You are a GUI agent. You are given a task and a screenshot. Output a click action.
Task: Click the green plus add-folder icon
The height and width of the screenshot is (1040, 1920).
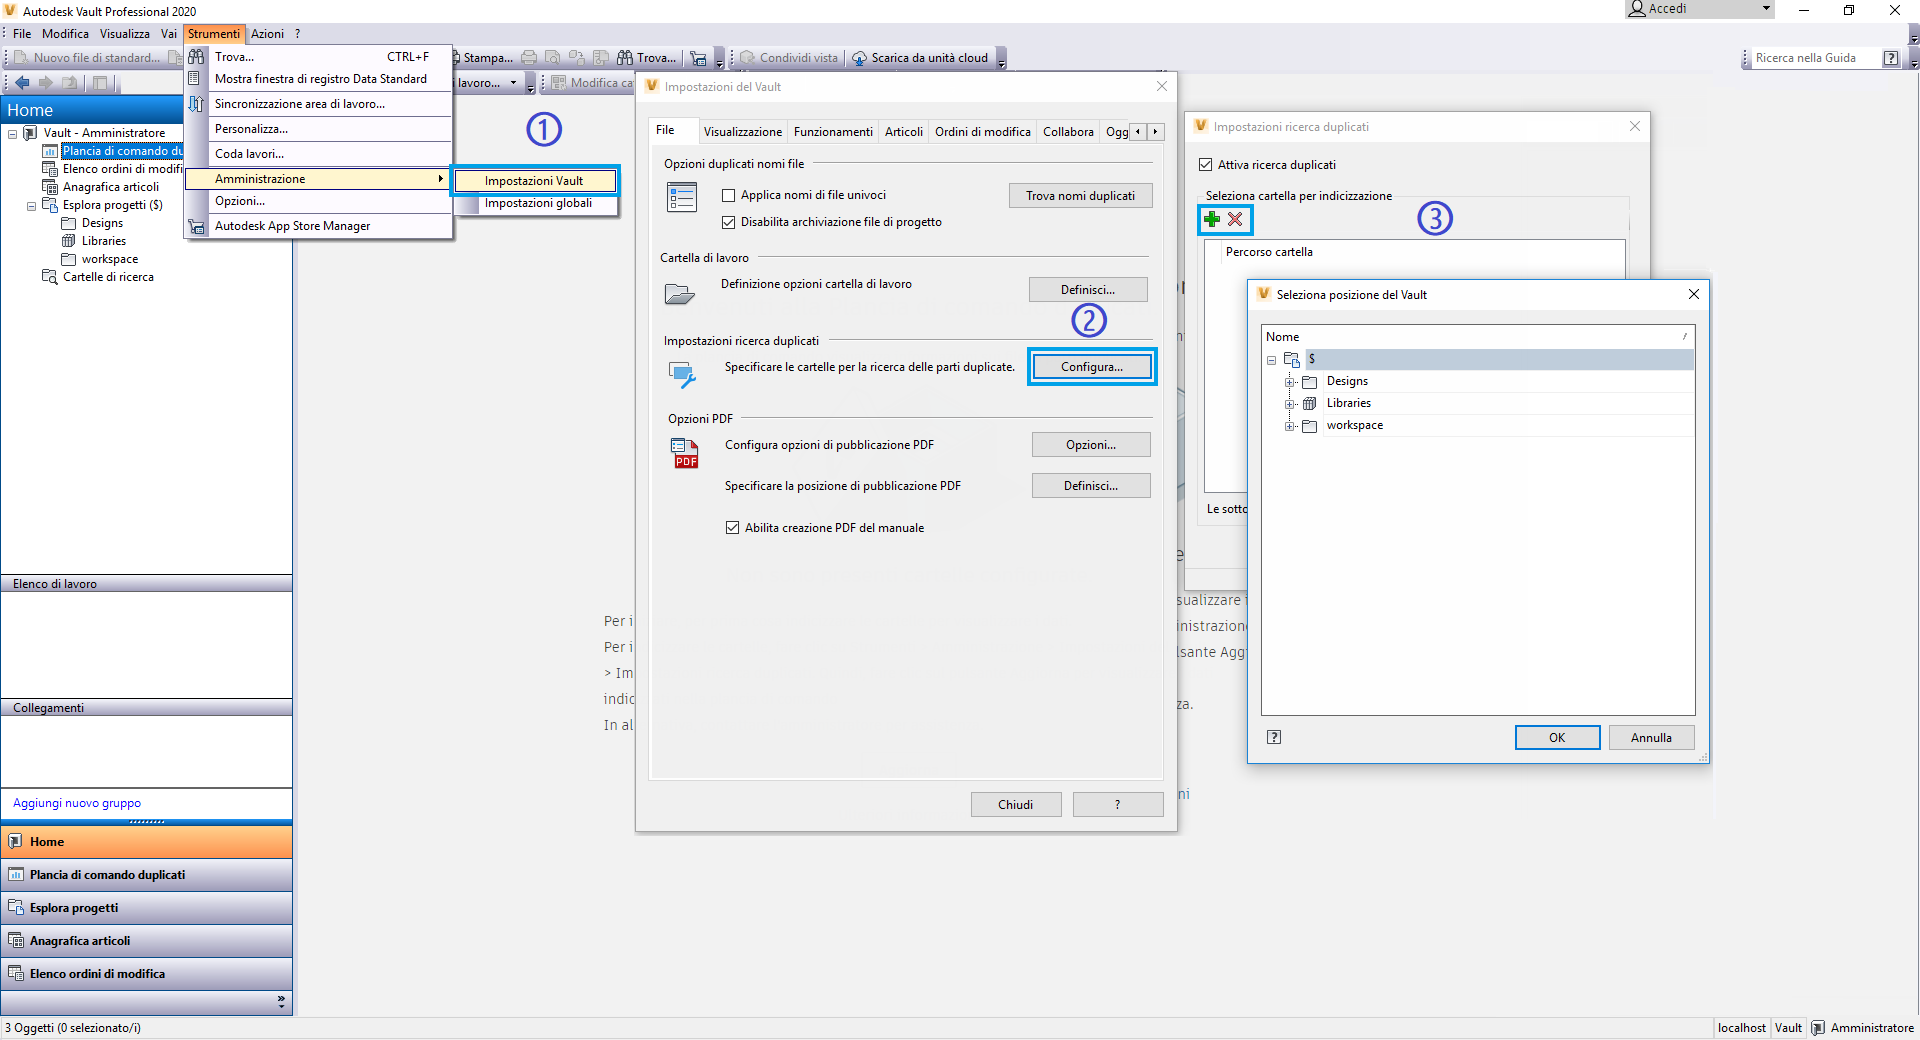[x=1212, y=219]
